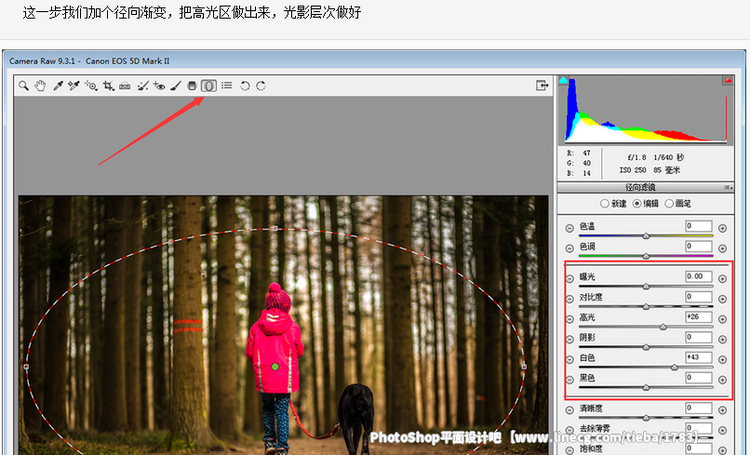Click the 曝光 value field showing 0.00

[x=698, y=277]
